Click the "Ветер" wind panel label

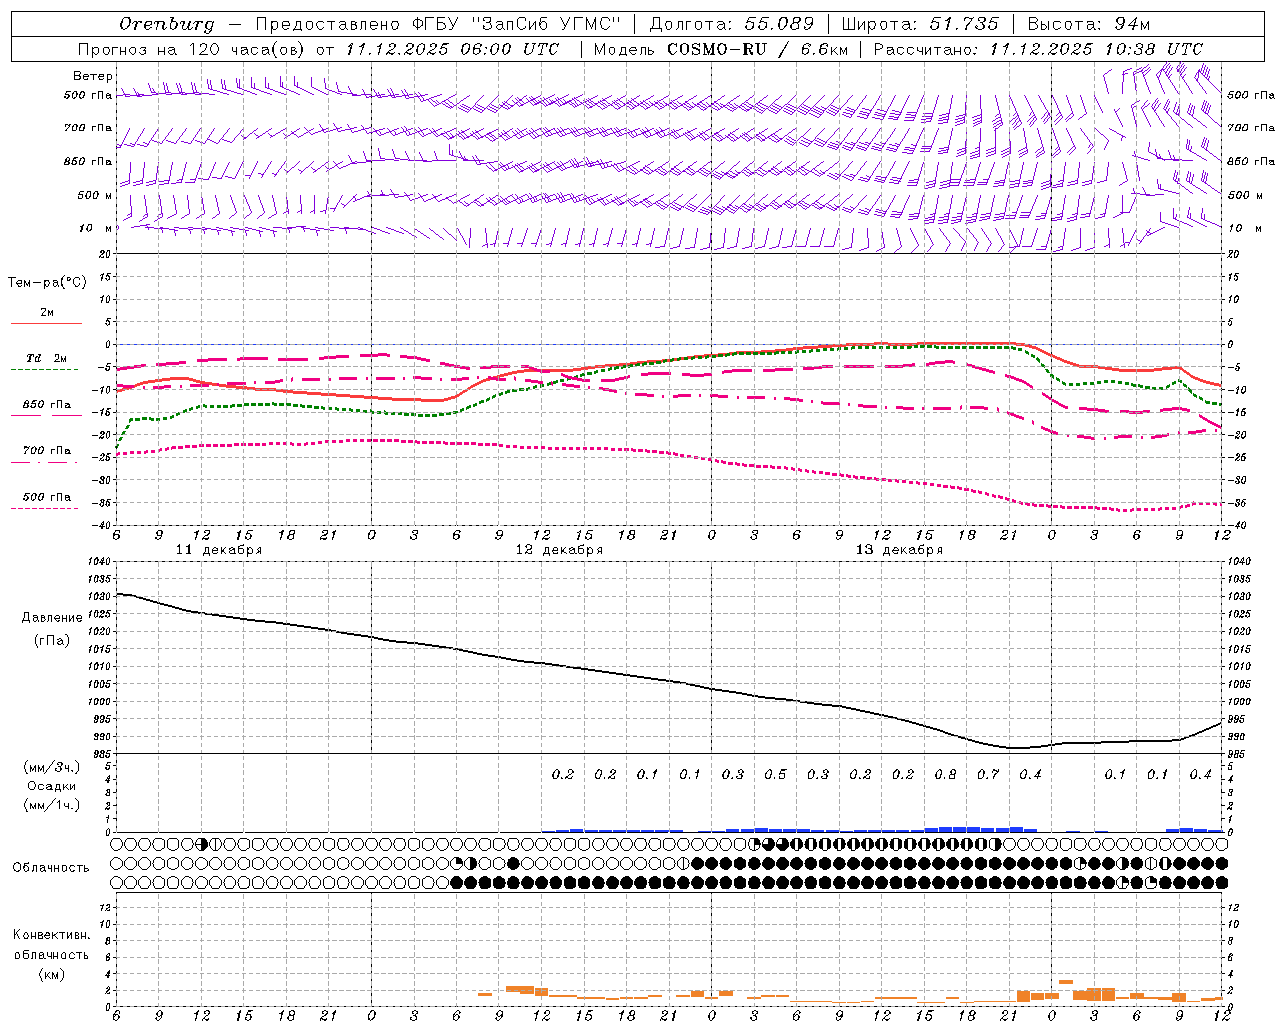click(x=93, y=76)
